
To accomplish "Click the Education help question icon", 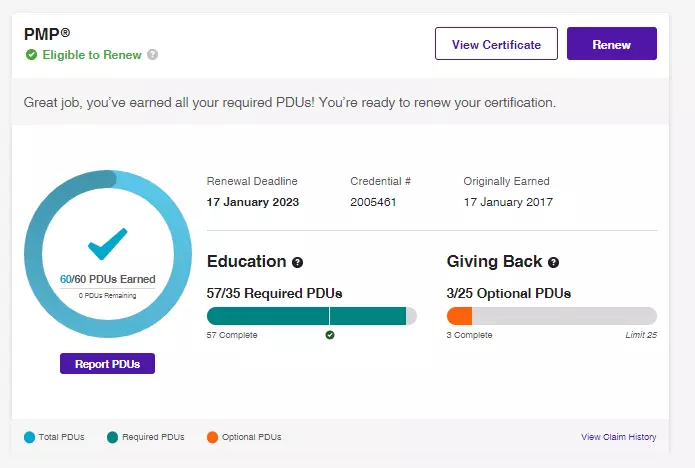I will (297, 262).
